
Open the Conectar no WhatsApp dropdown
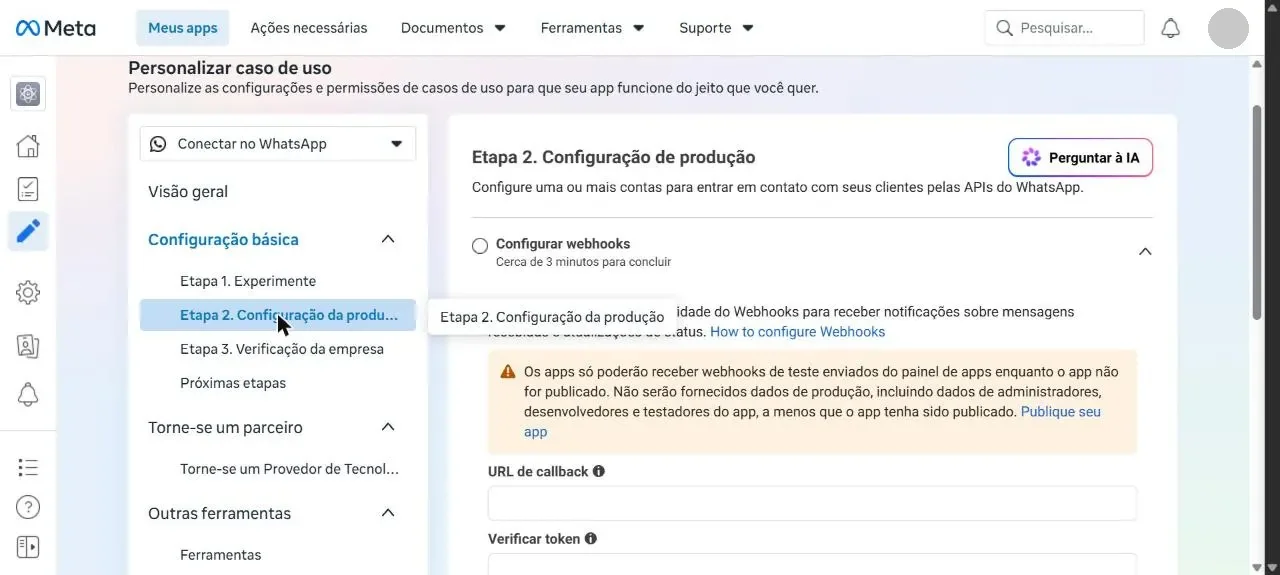tap(278, 144)
